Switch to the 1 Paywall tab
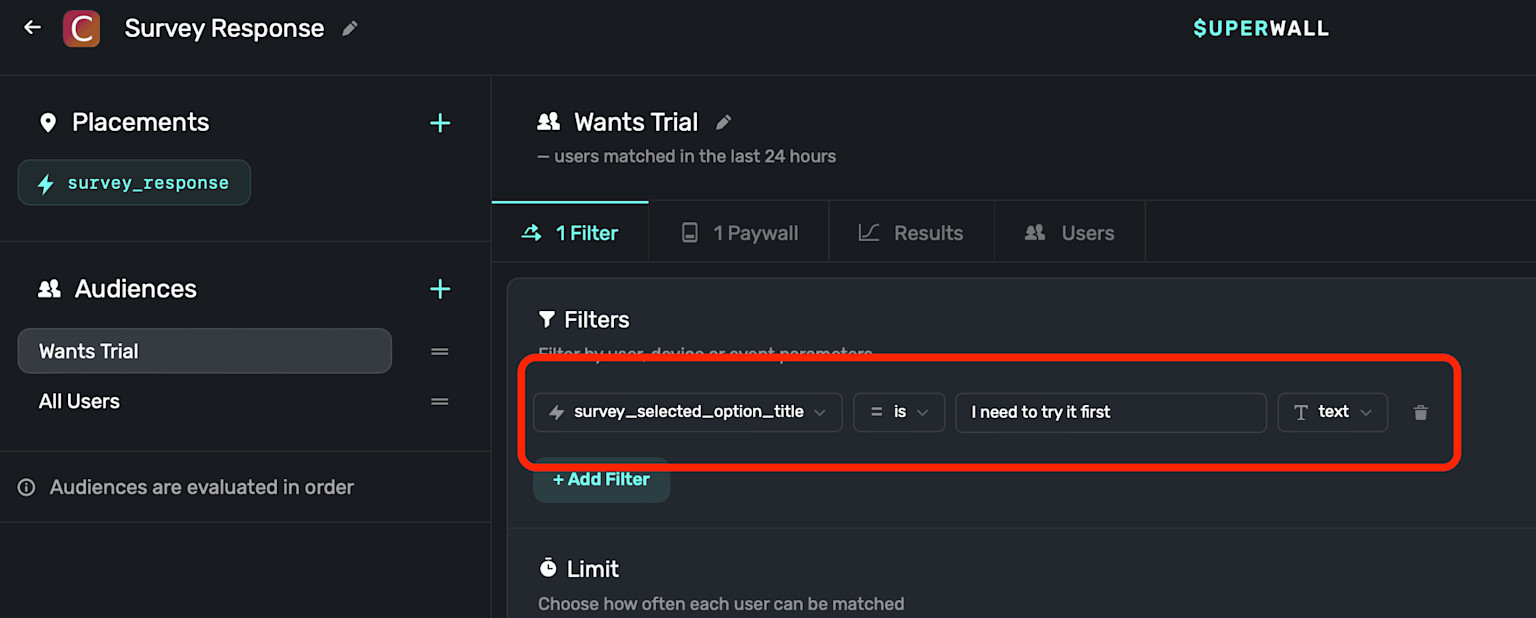The width and height of the screenshot is (1536, 618). pyautogui.click(x=739, y=233)
